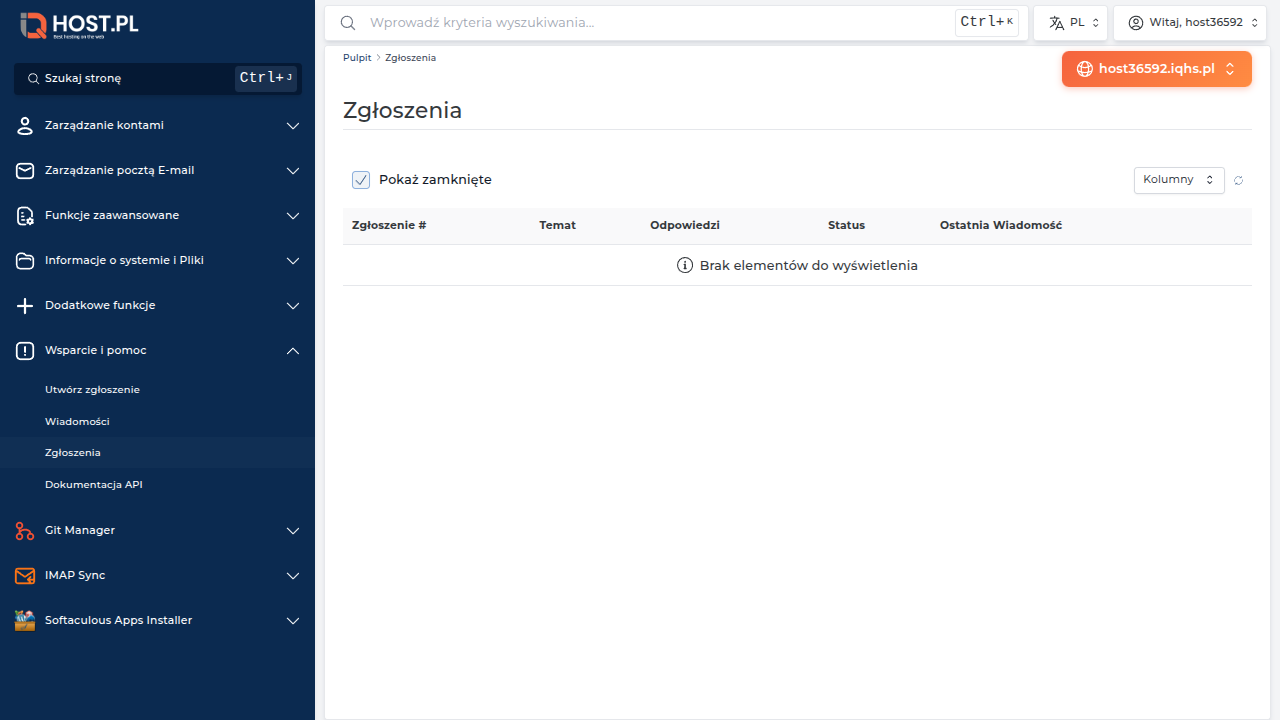Collapse the Wsparcie i pomoc section
The width and height of the screenshot is (1280, 720).
[157, 351]
